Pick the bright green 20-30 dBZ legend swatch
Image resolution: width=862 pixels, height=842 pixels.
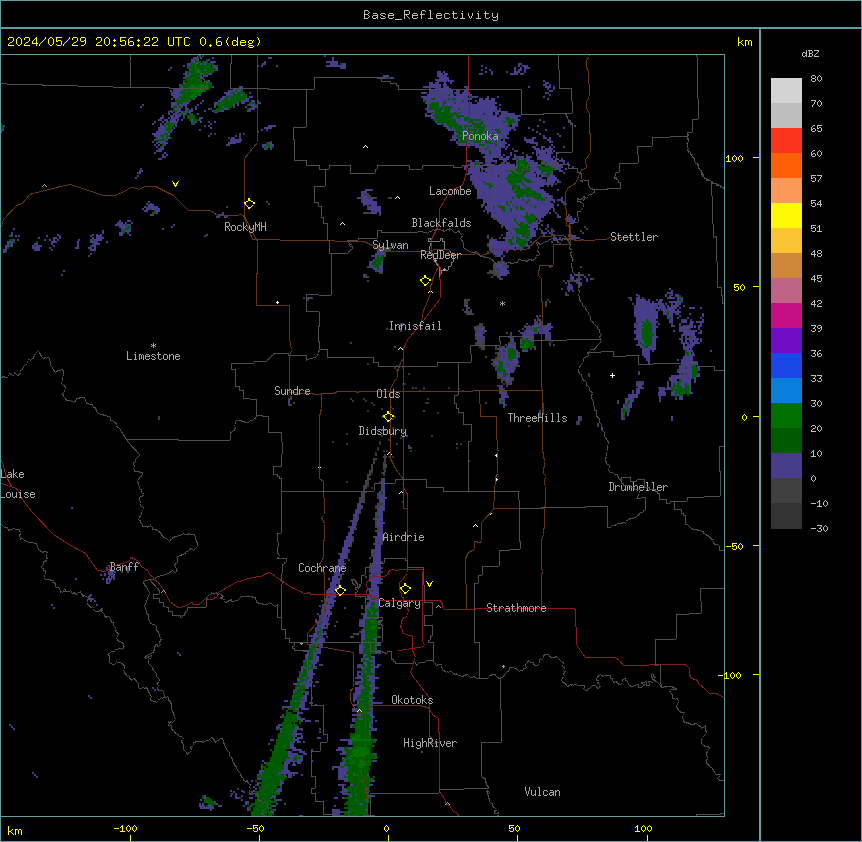(x=786, y=416)
